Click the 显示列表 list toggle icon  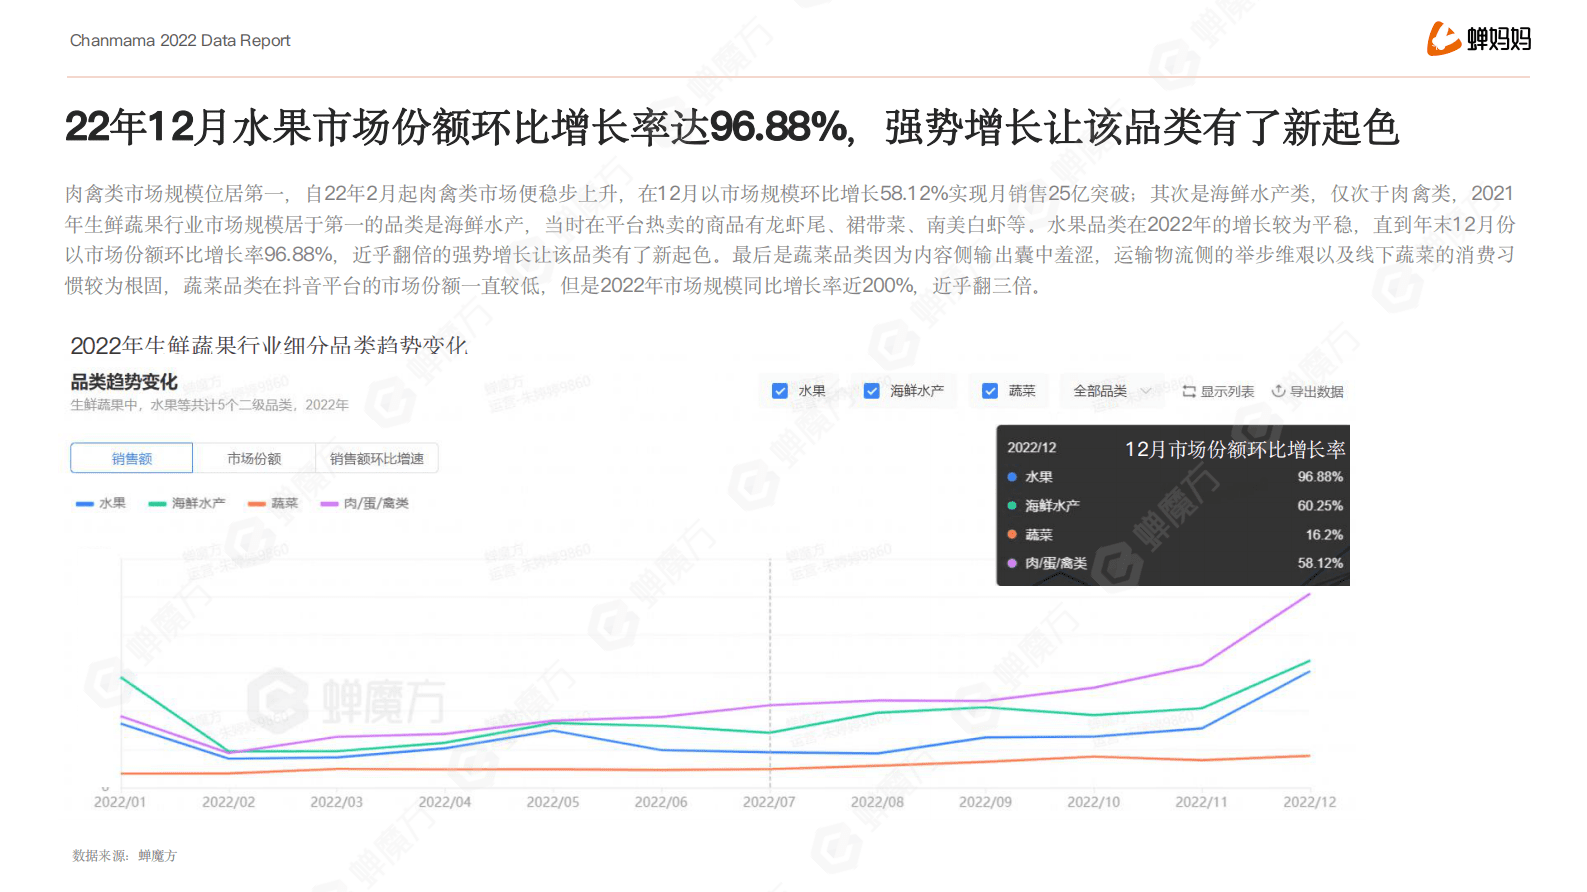pos(1189,391)
